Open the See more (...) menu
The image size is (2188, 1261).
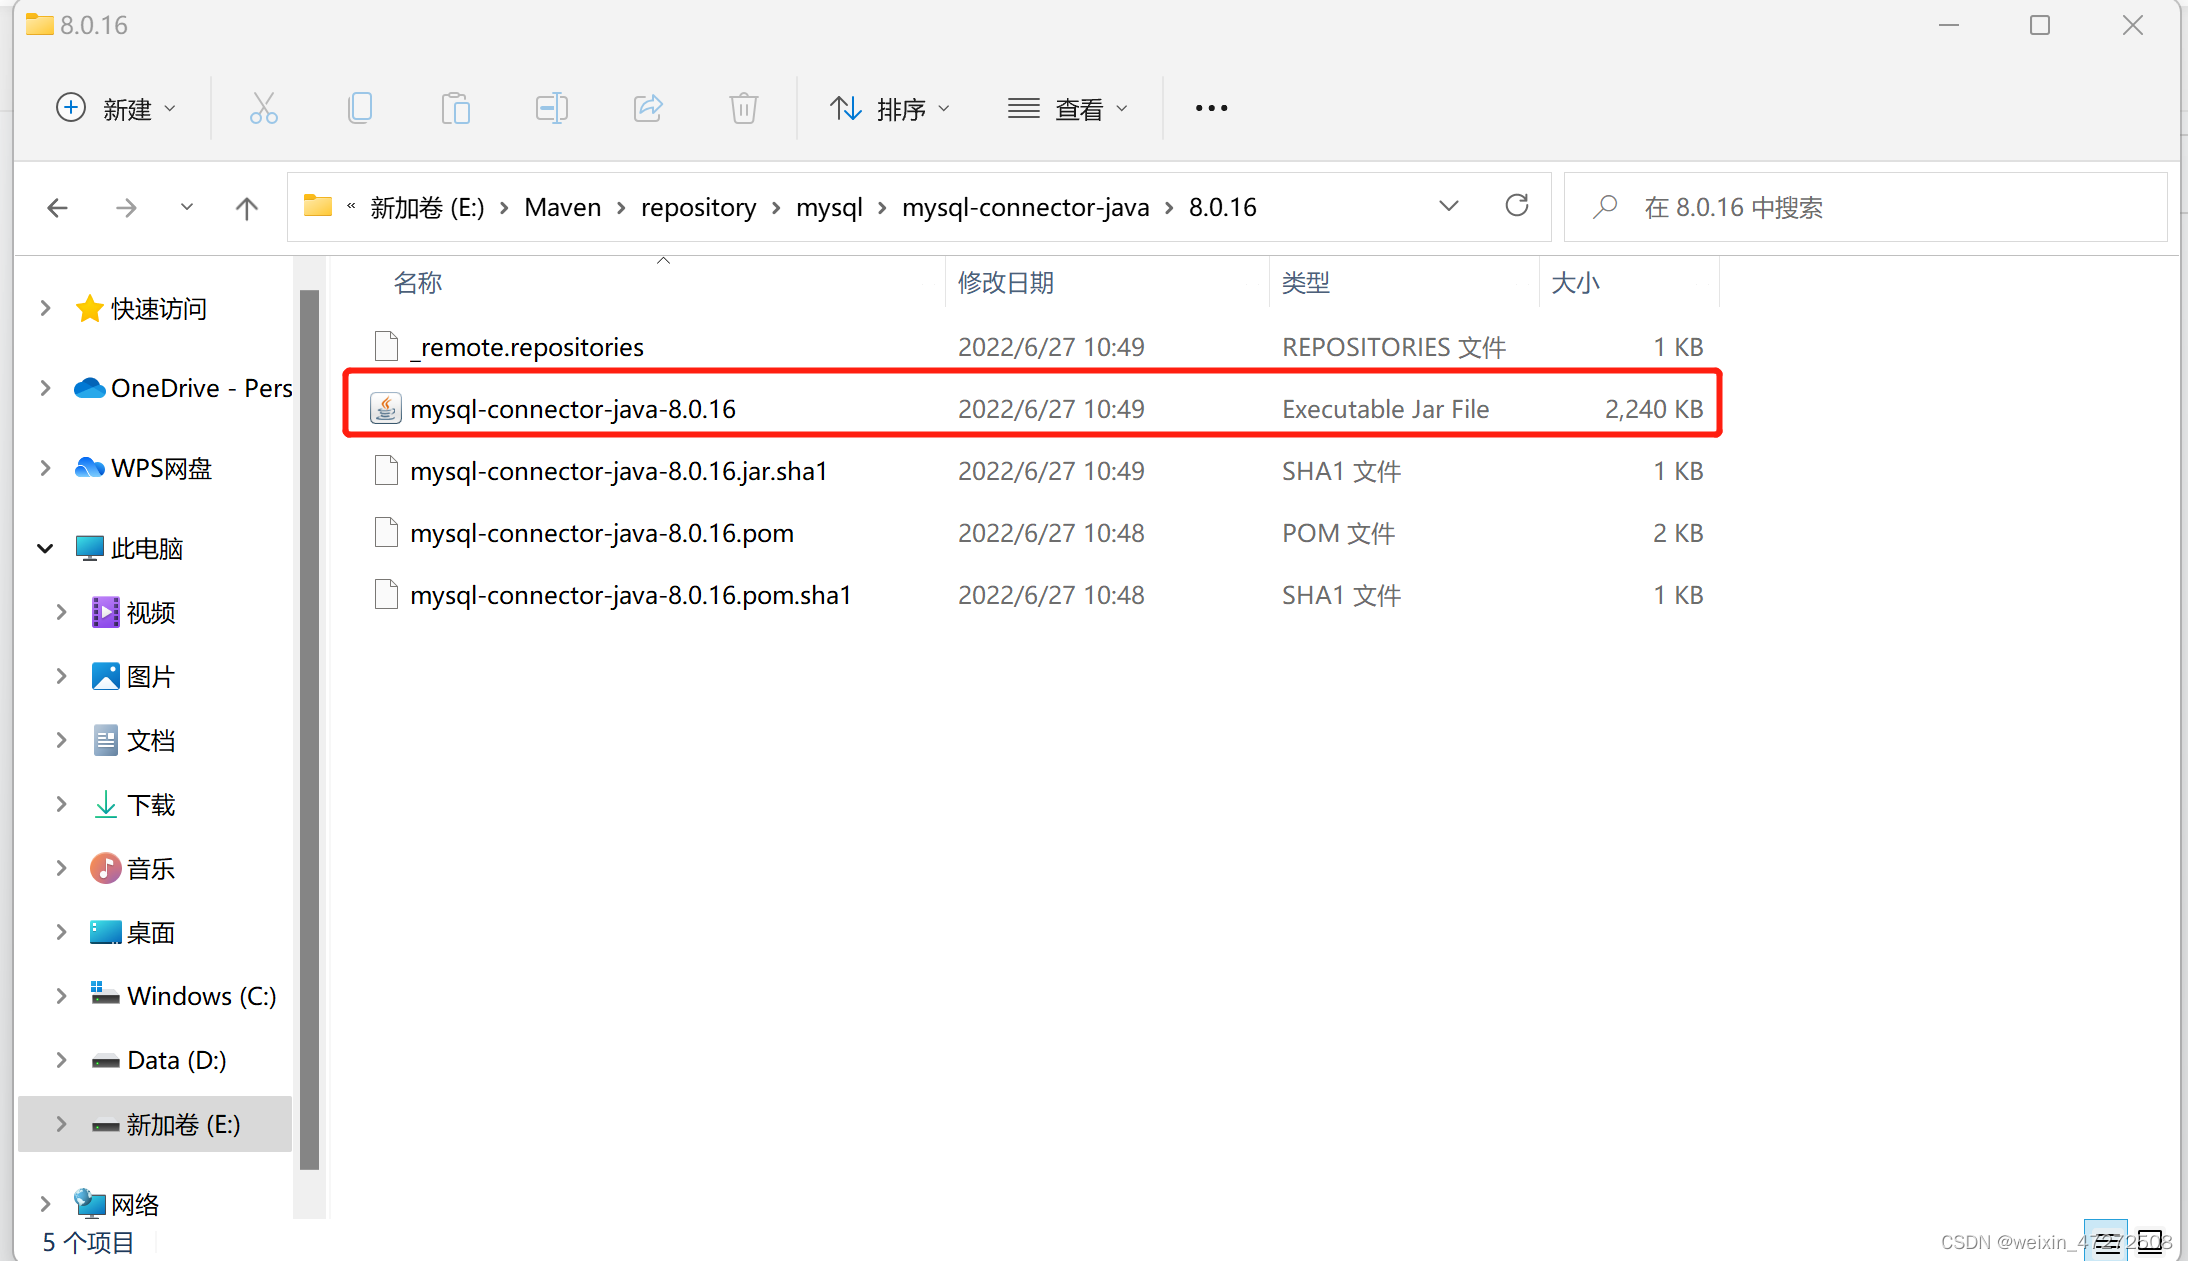(x=1210, y=108)
